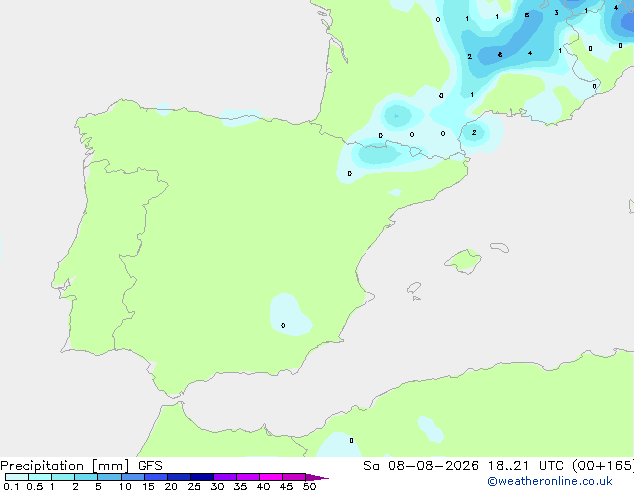Viewport: 634px width, 490px height.
Task: Click the over-50 mm arrow end of legend
Action: [317, 477]
